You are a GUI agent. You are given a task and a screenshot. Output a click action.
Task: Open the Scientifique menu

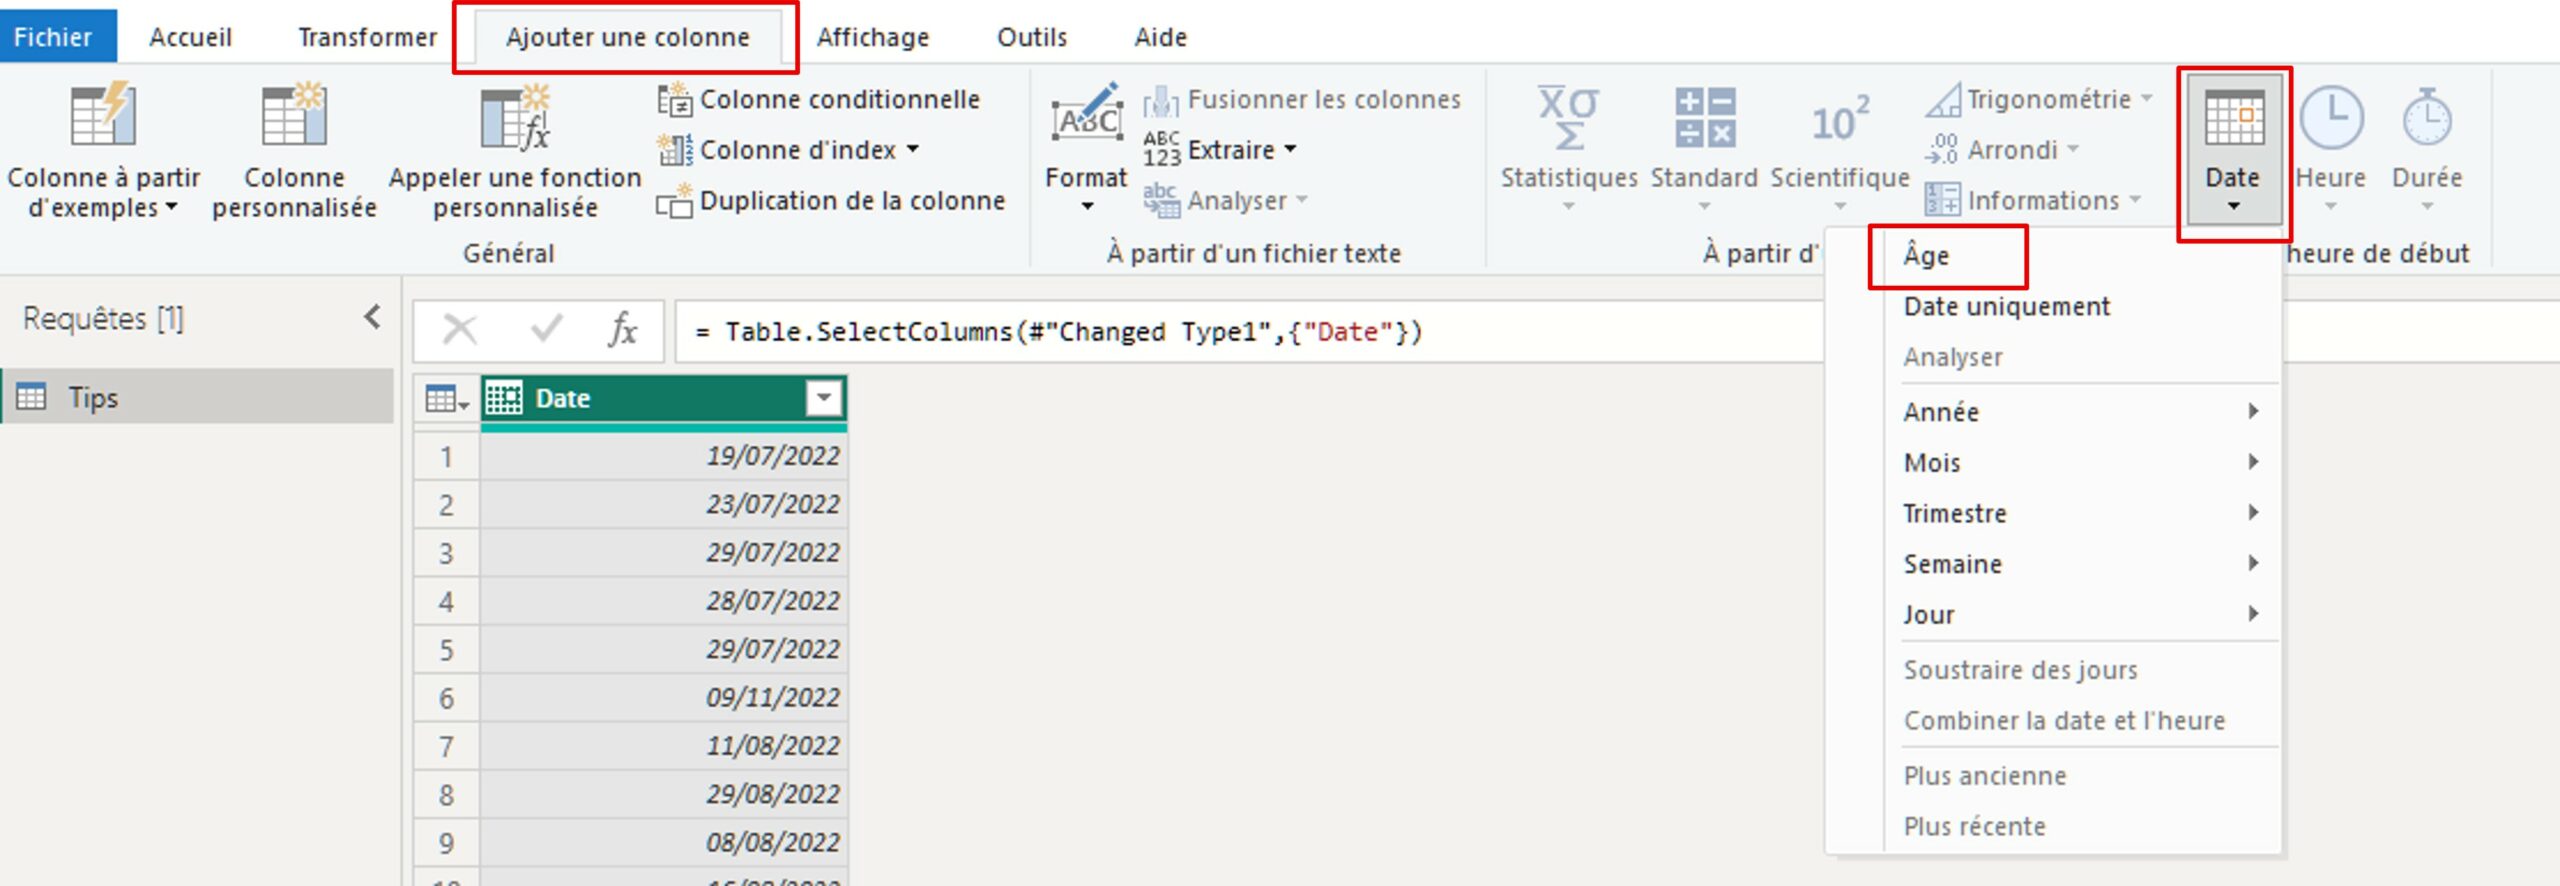(x=1840, y=148)
